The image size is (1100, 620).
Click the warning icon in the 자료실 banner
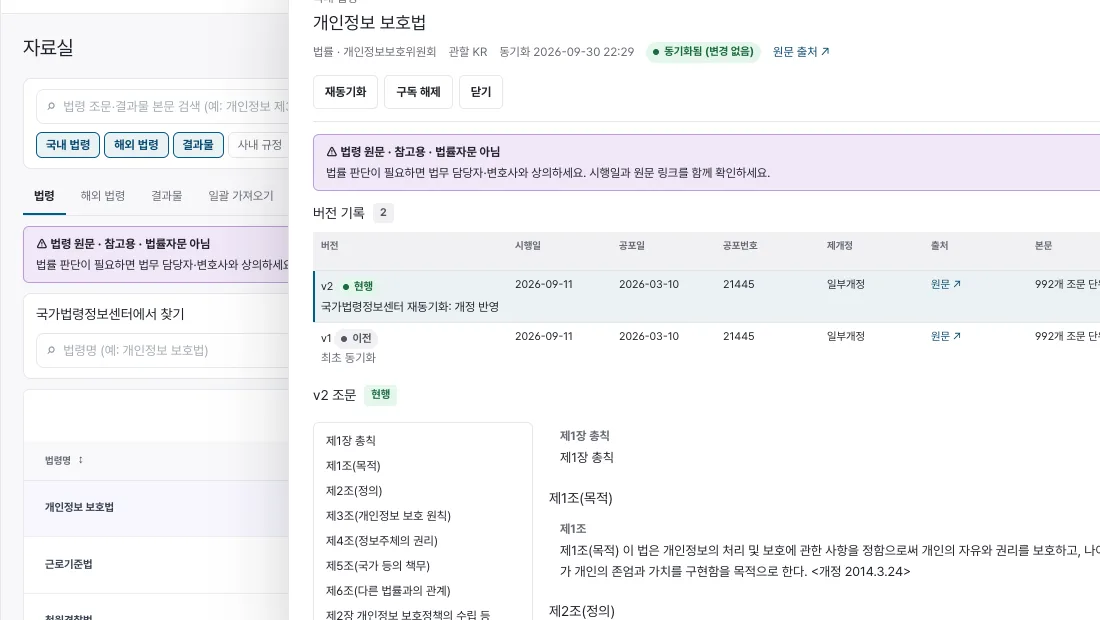pos(41,243)
